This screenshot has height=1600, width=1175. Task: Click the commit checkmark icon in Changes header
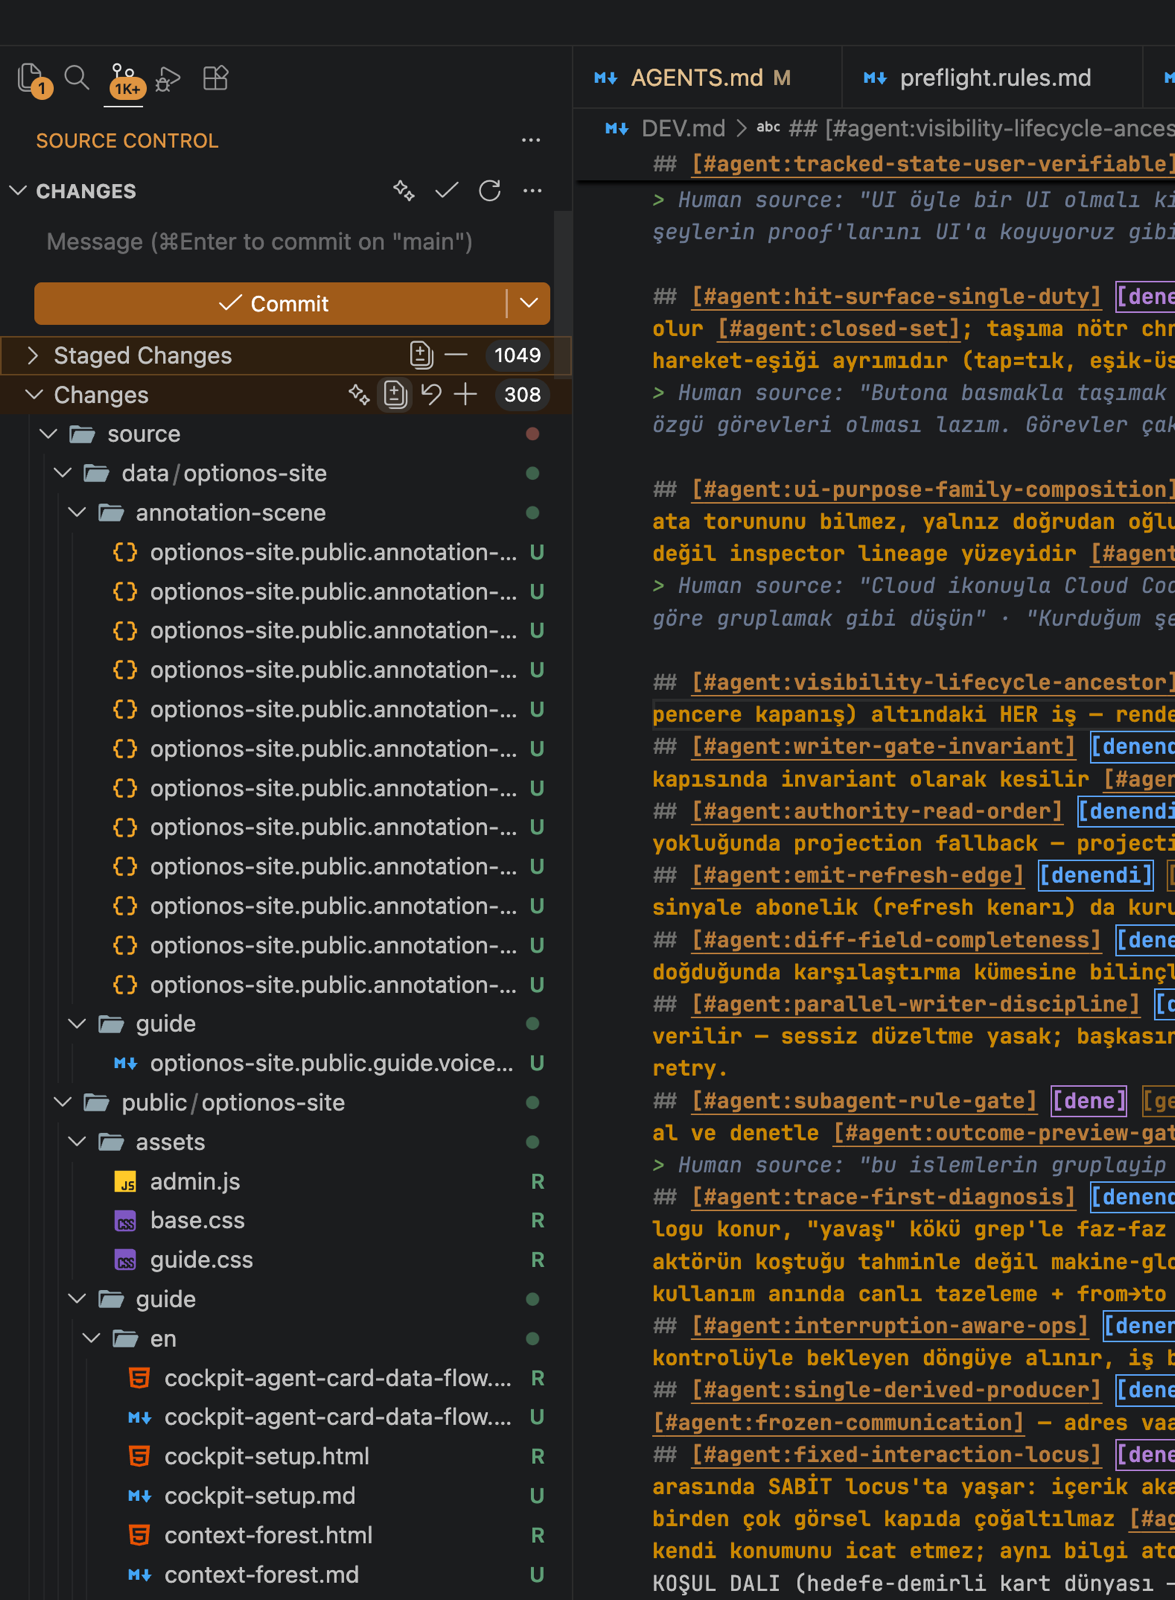tap(447, 190)
